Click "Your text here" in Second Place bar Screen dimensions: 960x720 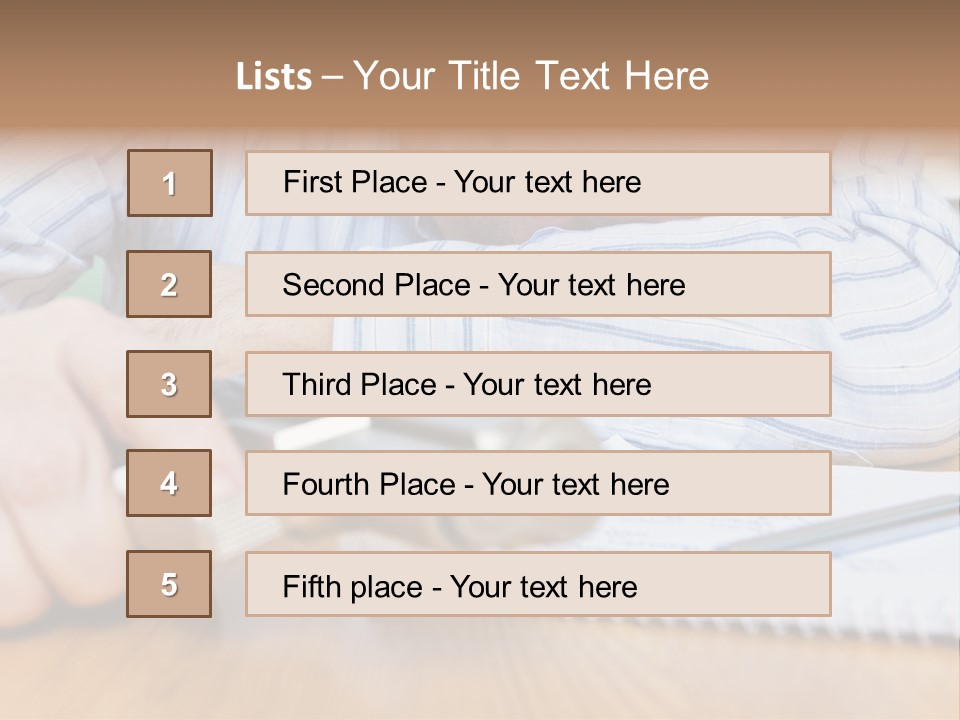591,285
